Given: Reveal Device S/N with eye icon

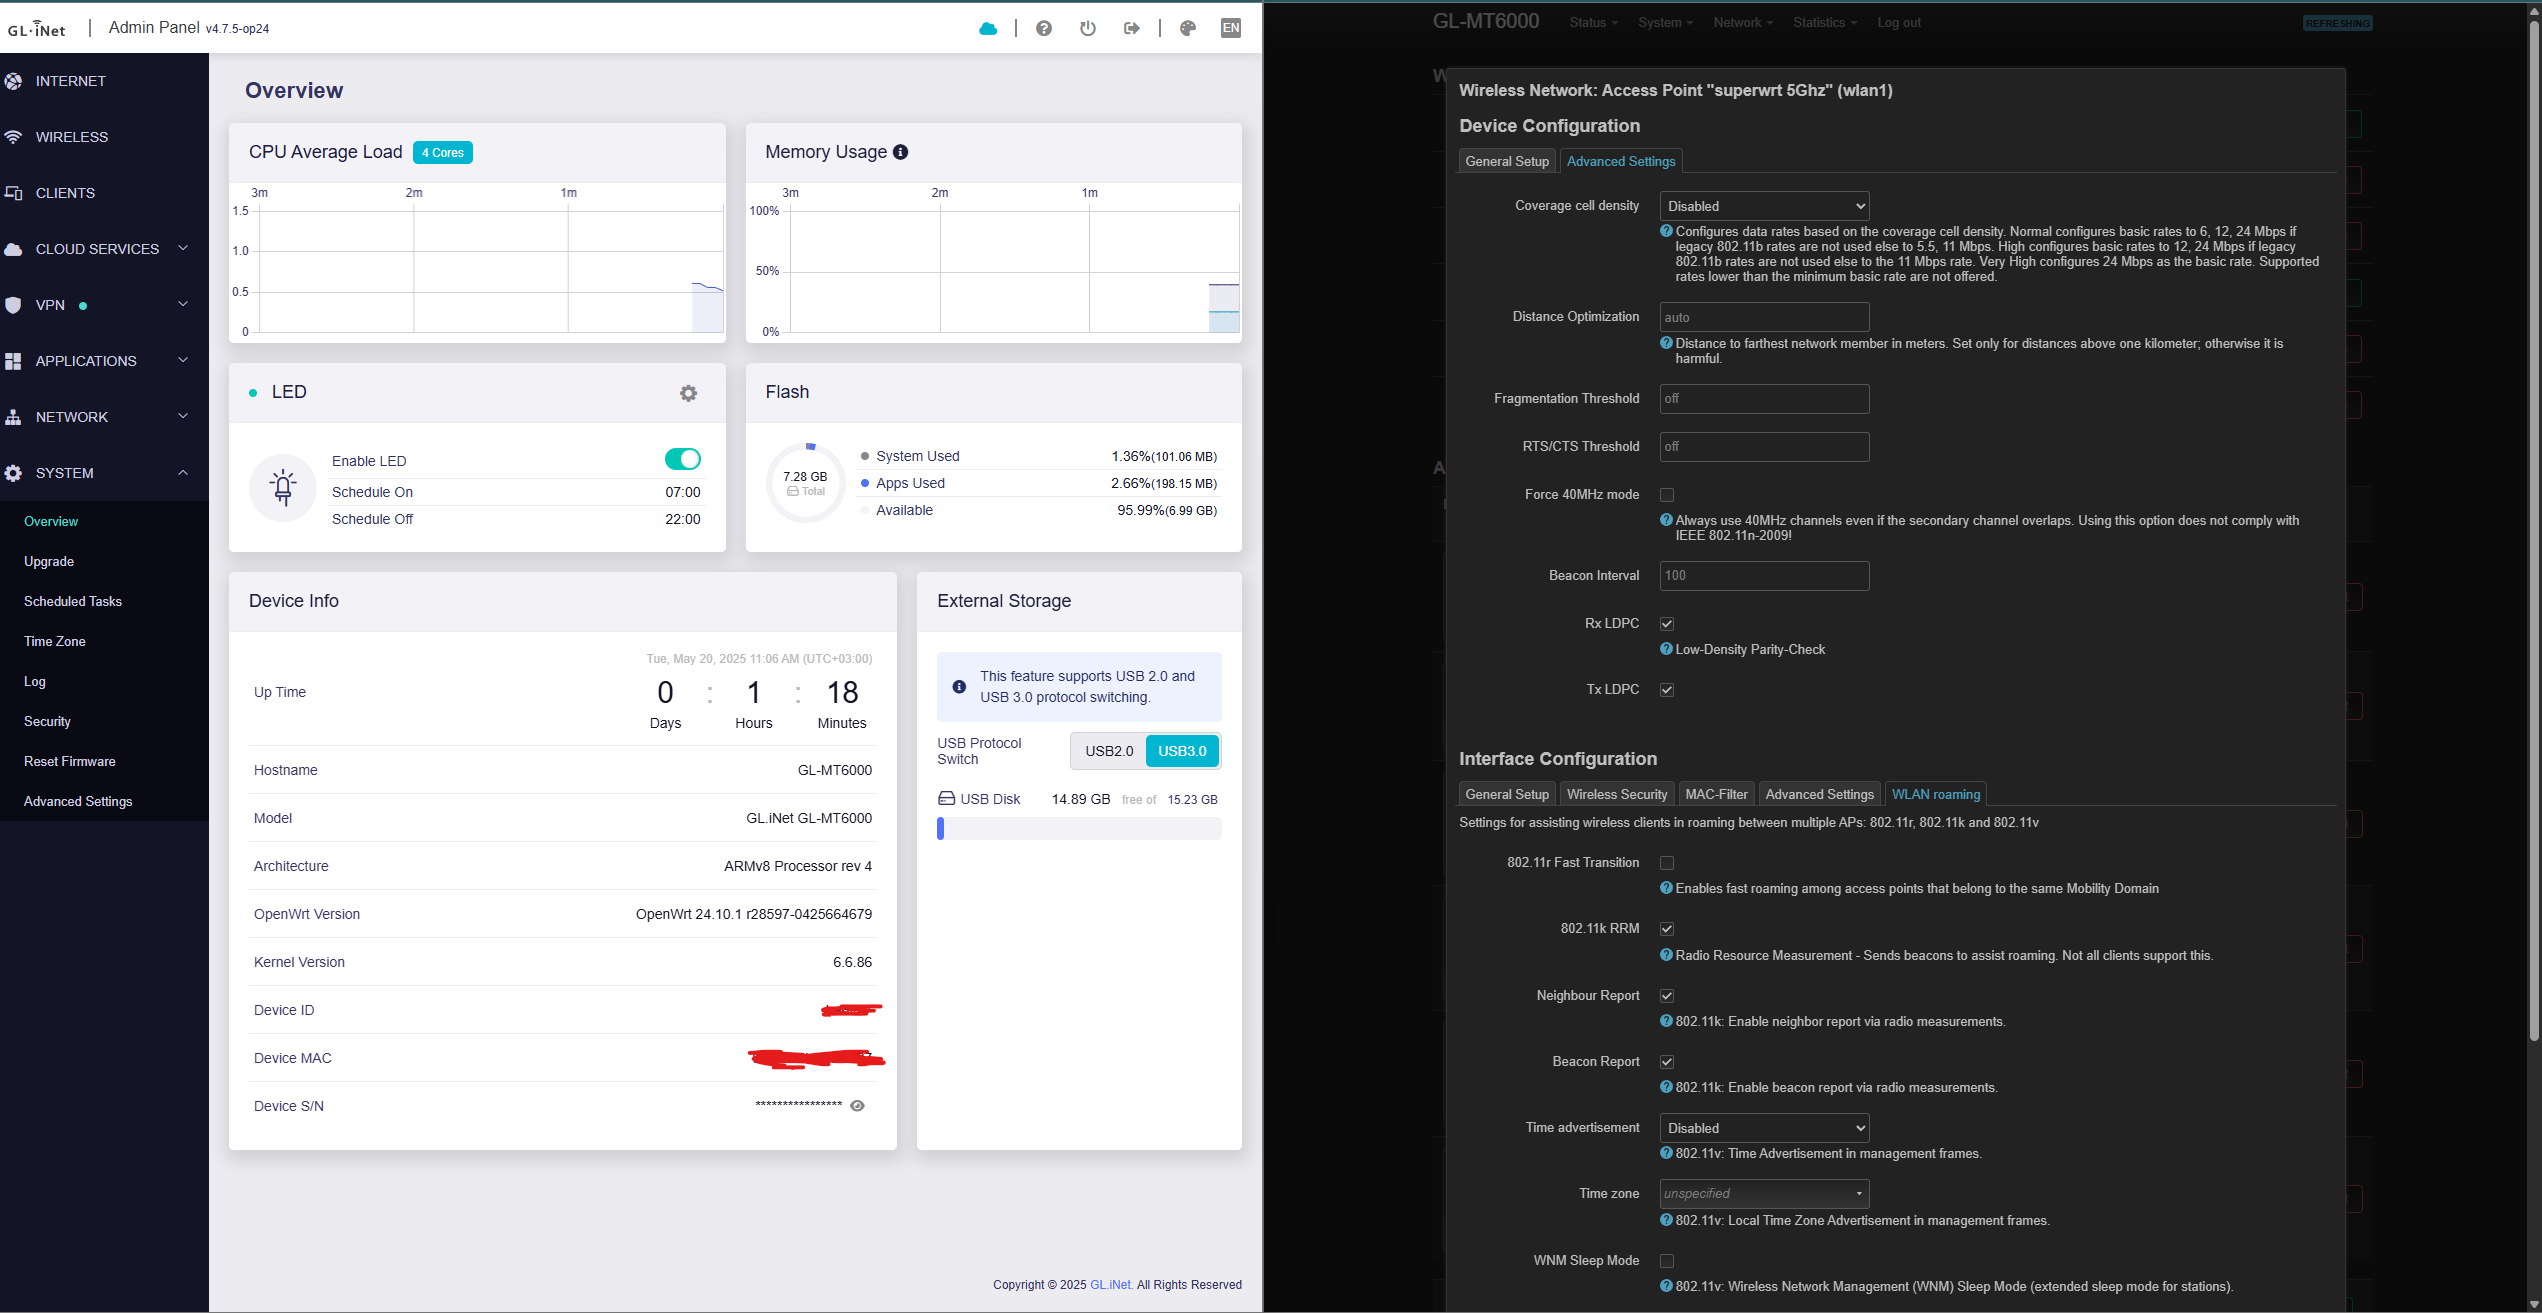Looking at the screenshot, I should [857, 1106].
